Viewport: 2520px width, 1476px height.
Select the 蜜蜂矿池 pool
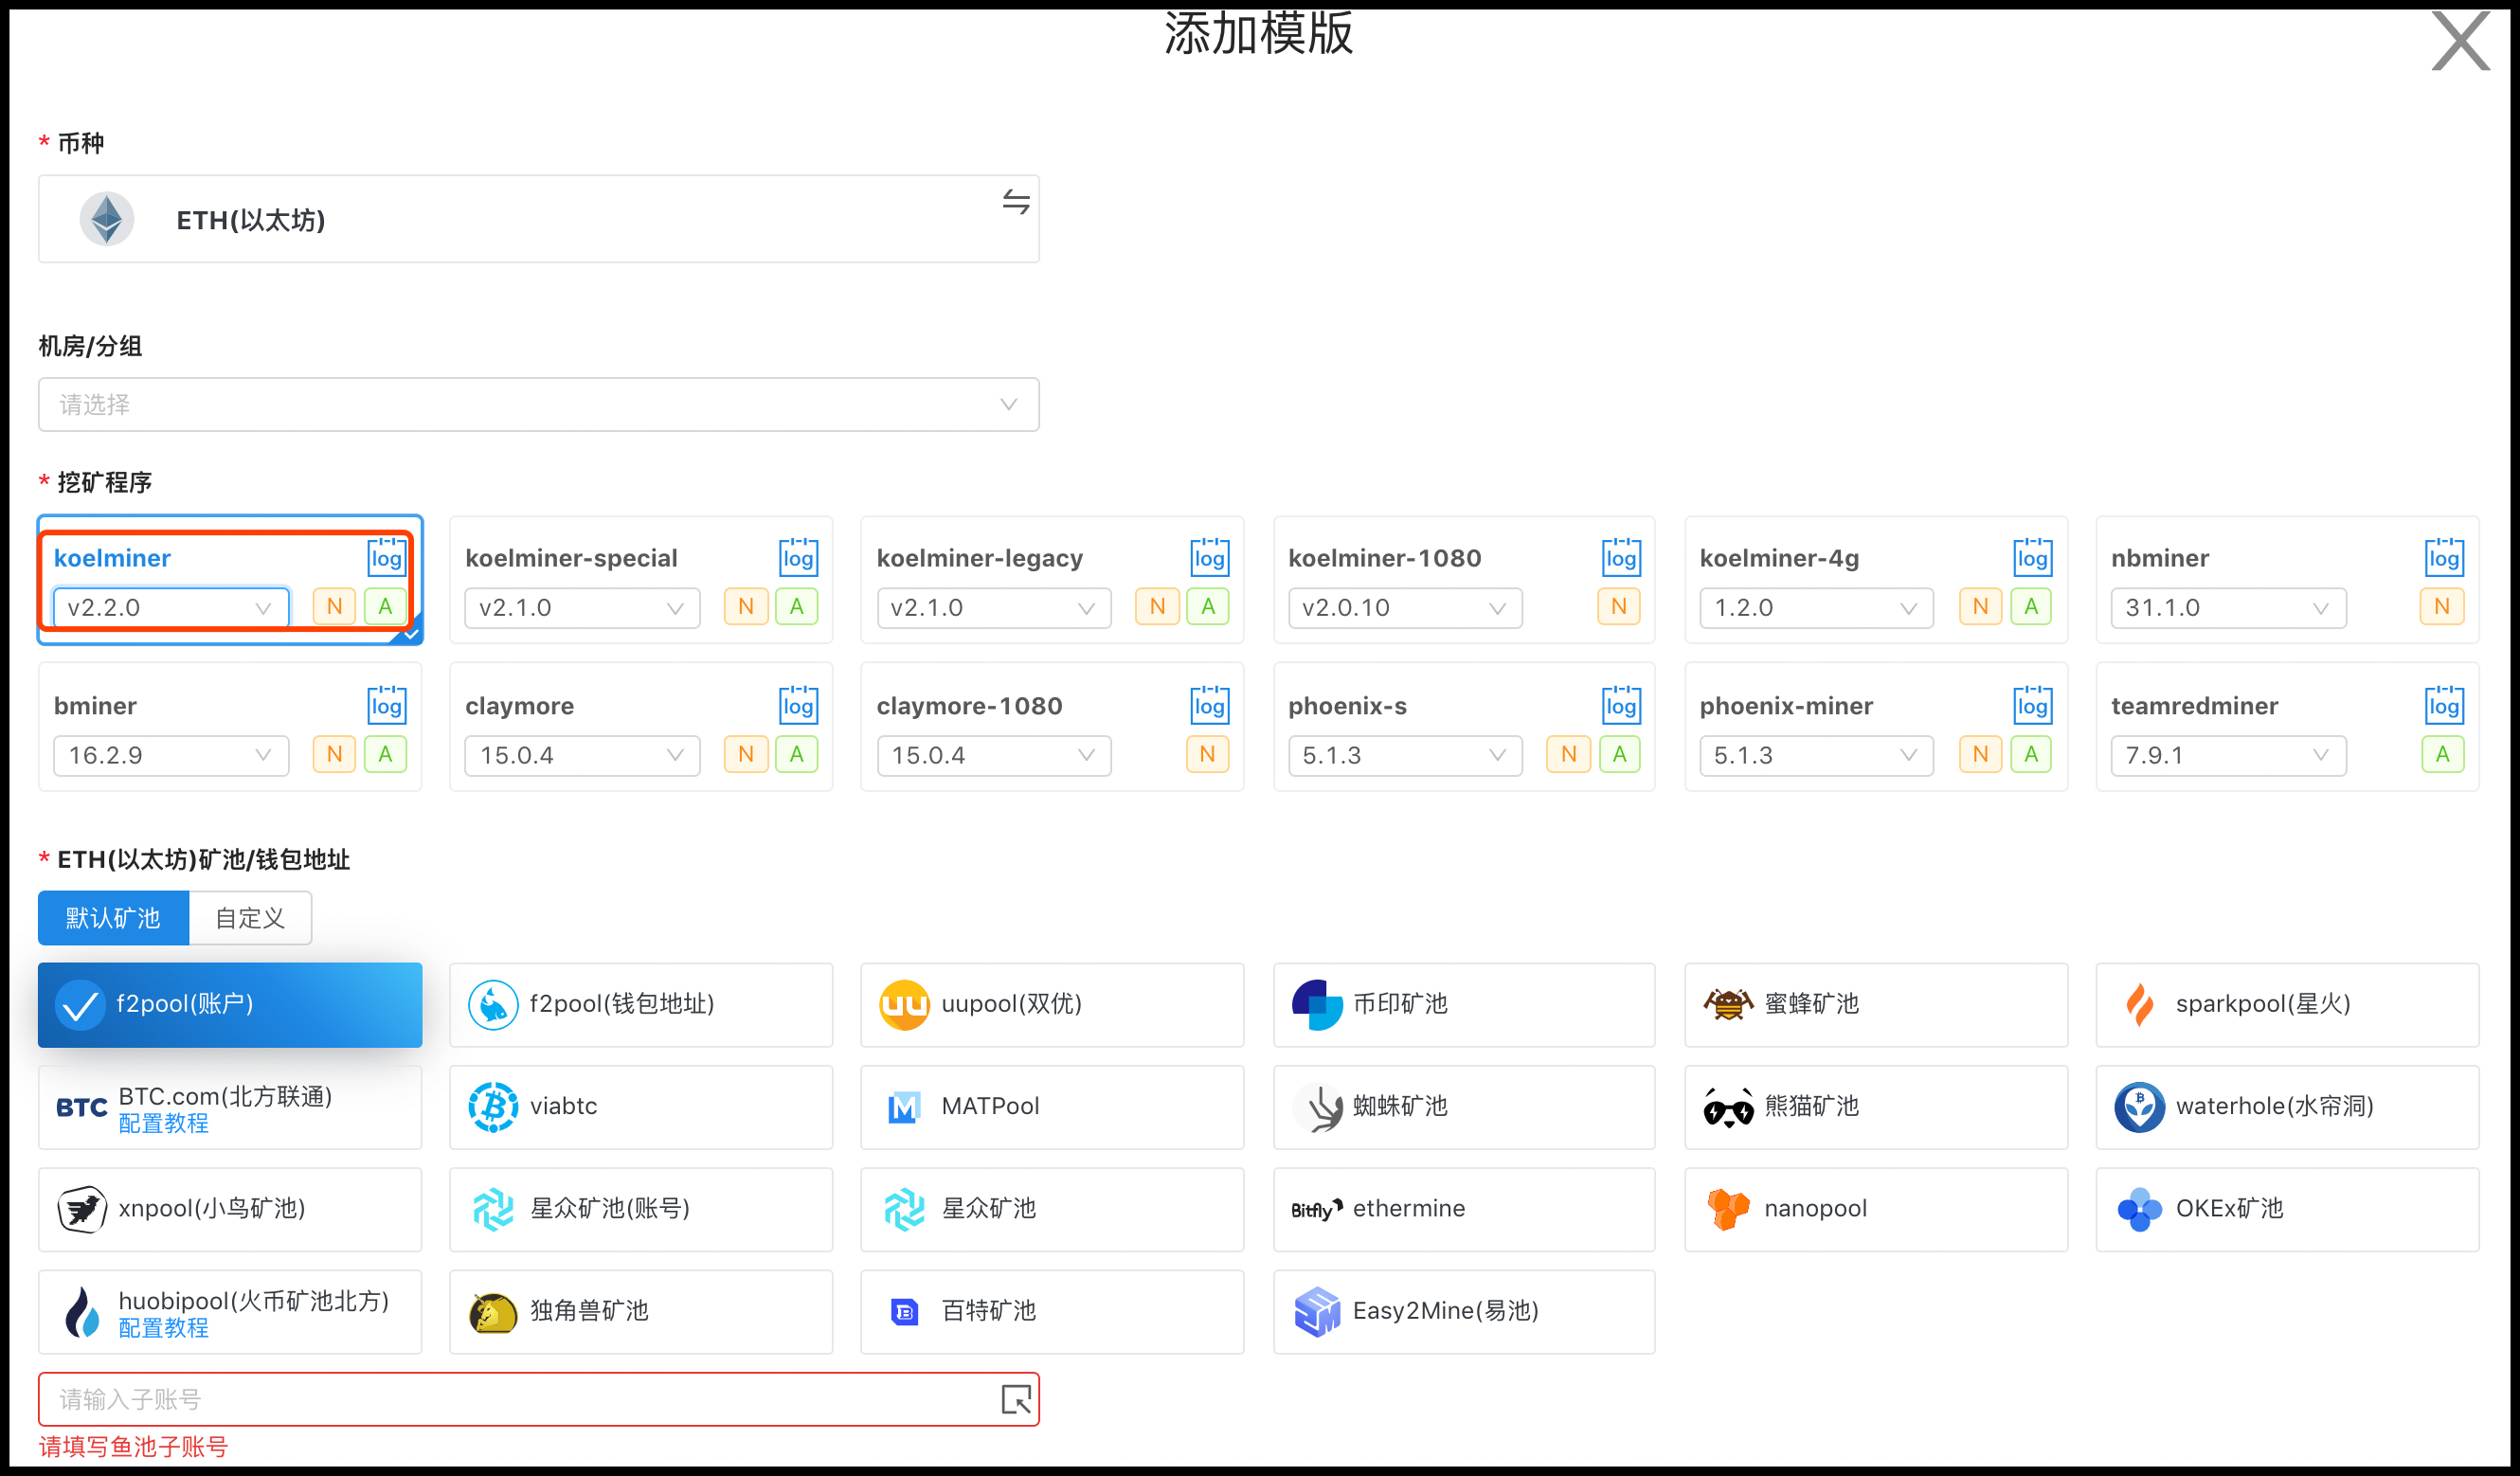pyautogui.click(x=1876, y=1004)
